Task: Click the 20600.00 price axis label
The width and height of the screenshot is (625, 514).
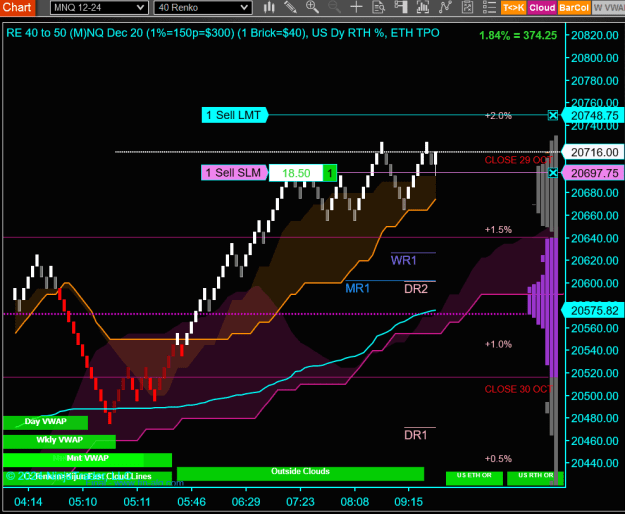Action: pos(595,283)
